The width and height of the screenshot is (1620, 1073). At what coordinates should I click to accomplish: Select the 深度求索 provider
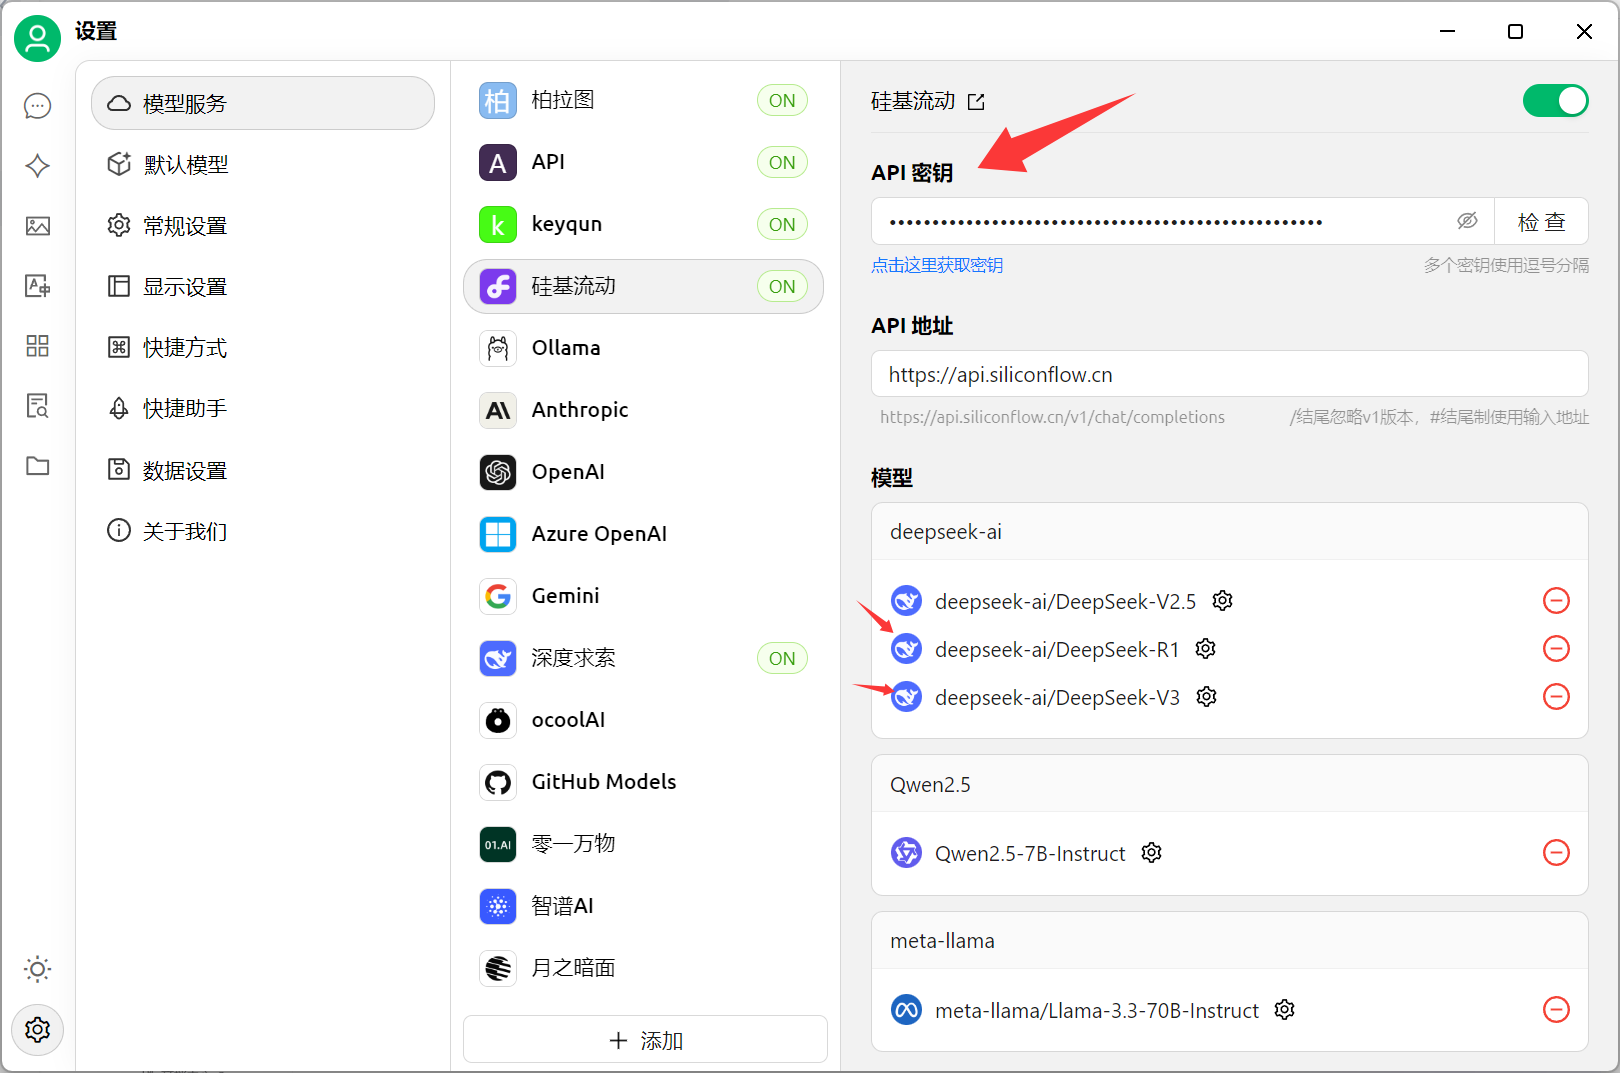tap(643, 658)
